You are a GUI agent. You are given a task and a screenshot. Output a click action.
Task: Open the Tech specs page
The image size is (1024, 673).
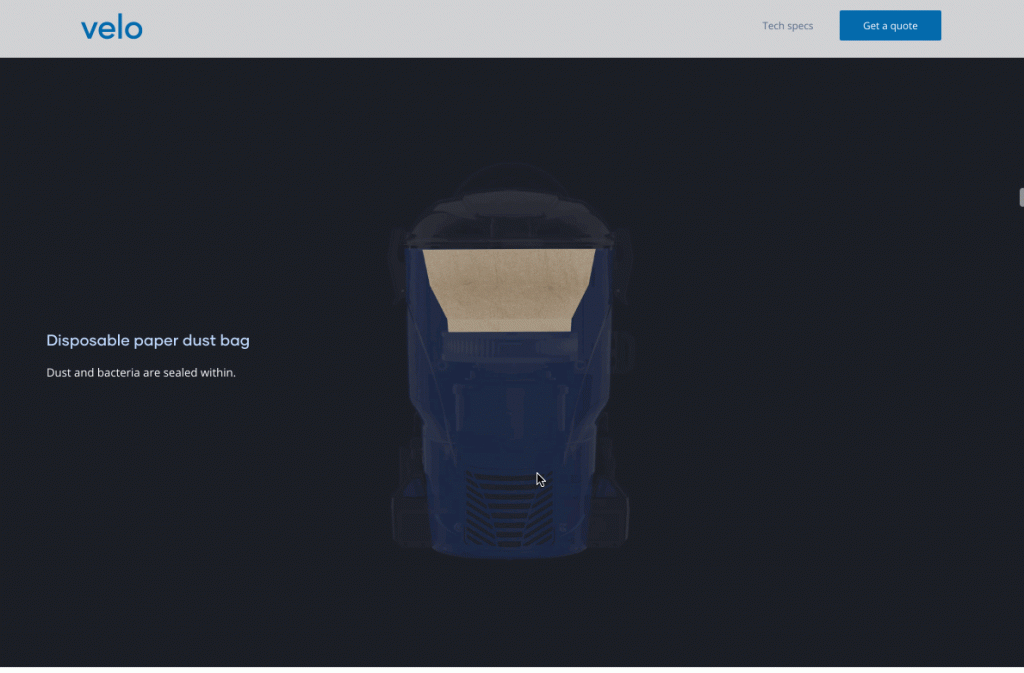(787, 26)
